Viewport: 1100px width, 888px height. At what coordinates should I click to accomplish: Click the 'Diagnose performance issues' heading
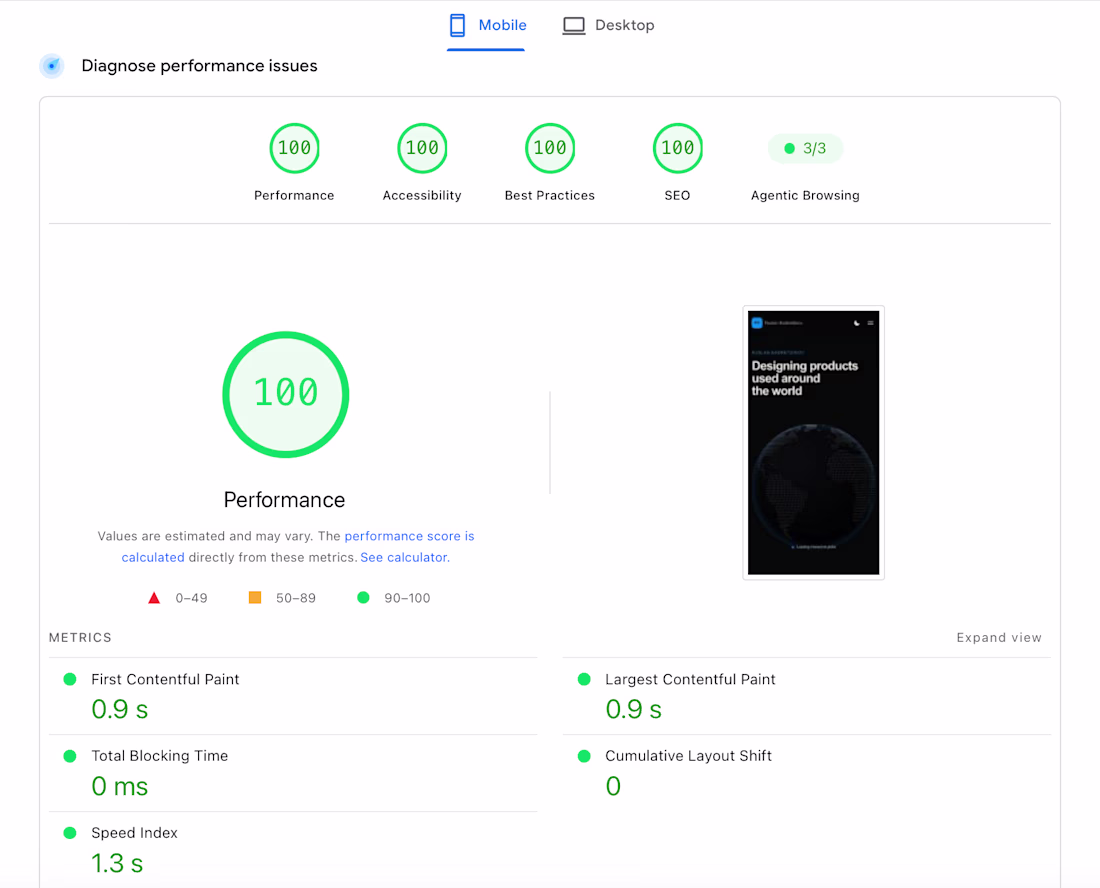point(199,66)
